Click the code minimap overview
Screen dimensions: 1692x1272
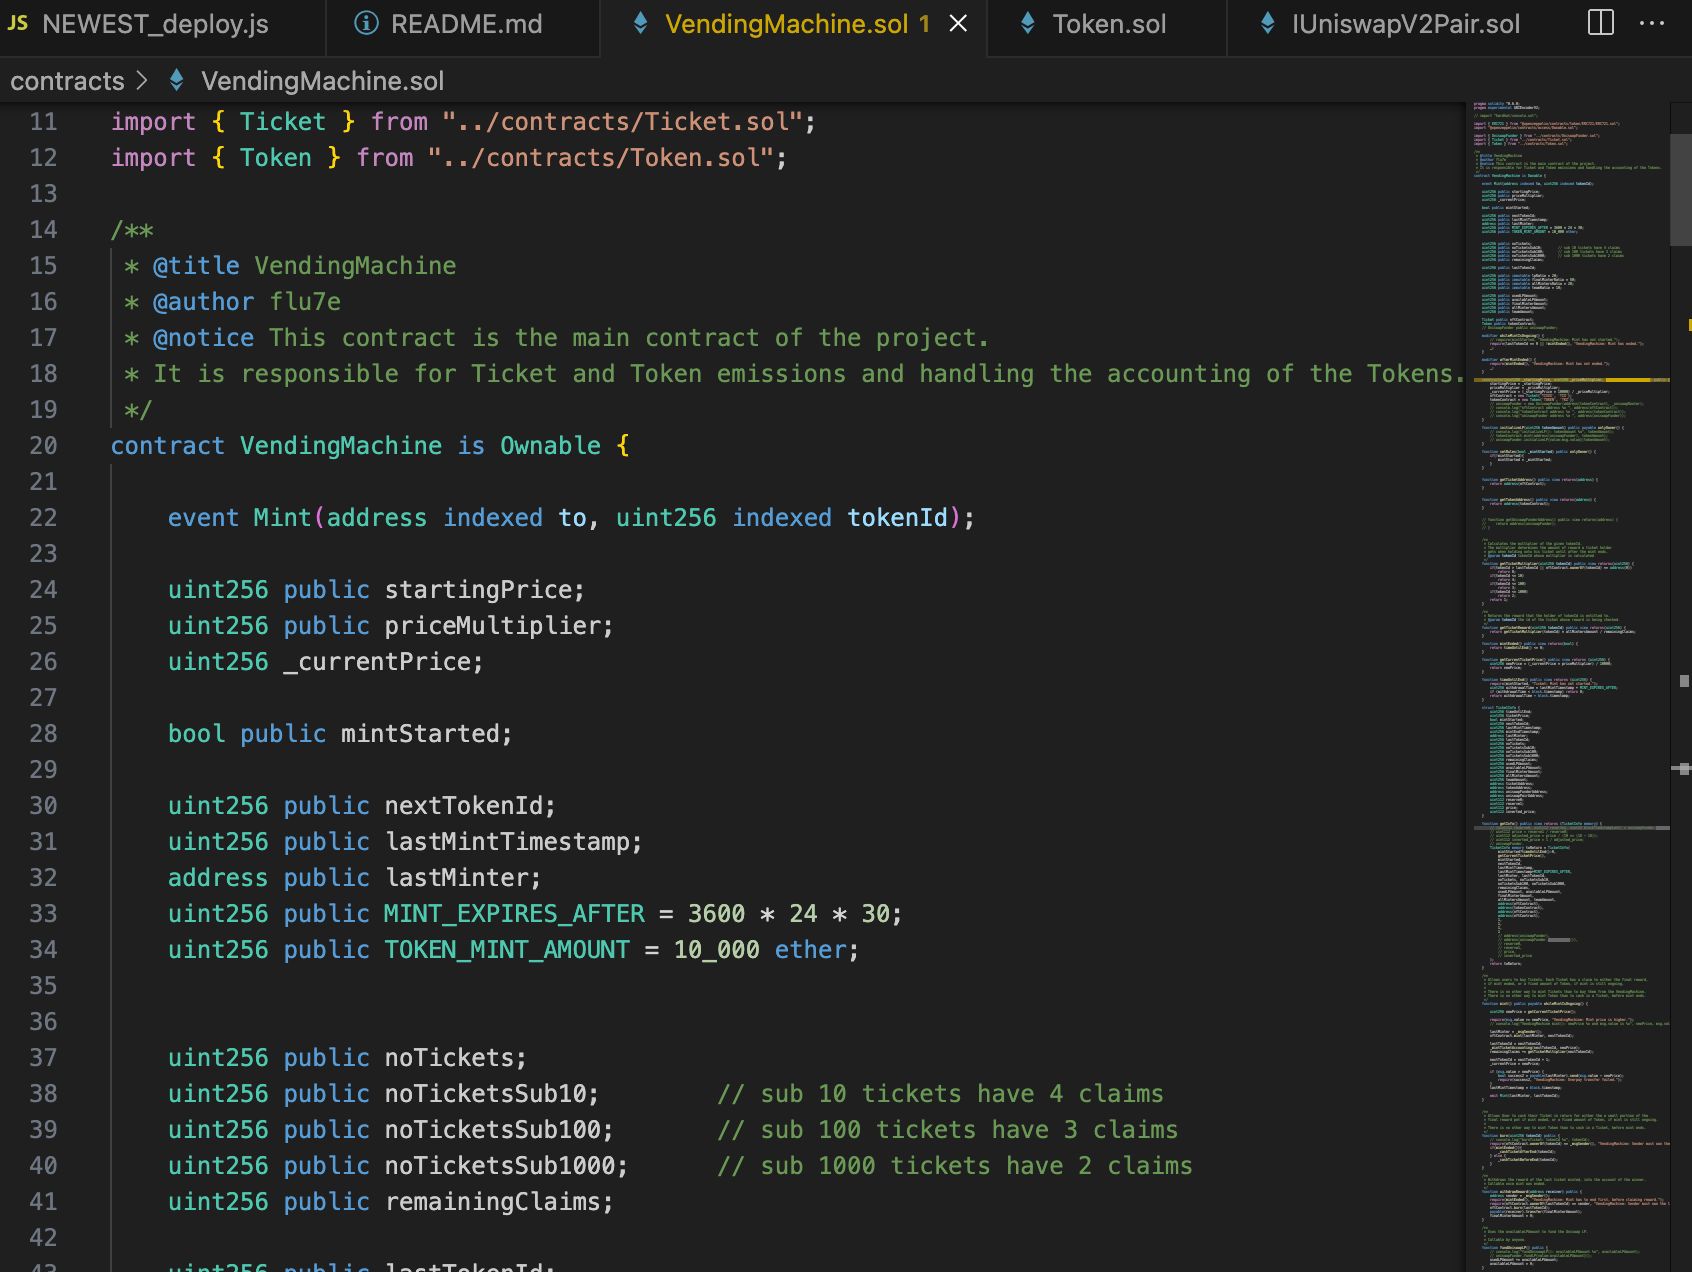[x=1570, y=686]
